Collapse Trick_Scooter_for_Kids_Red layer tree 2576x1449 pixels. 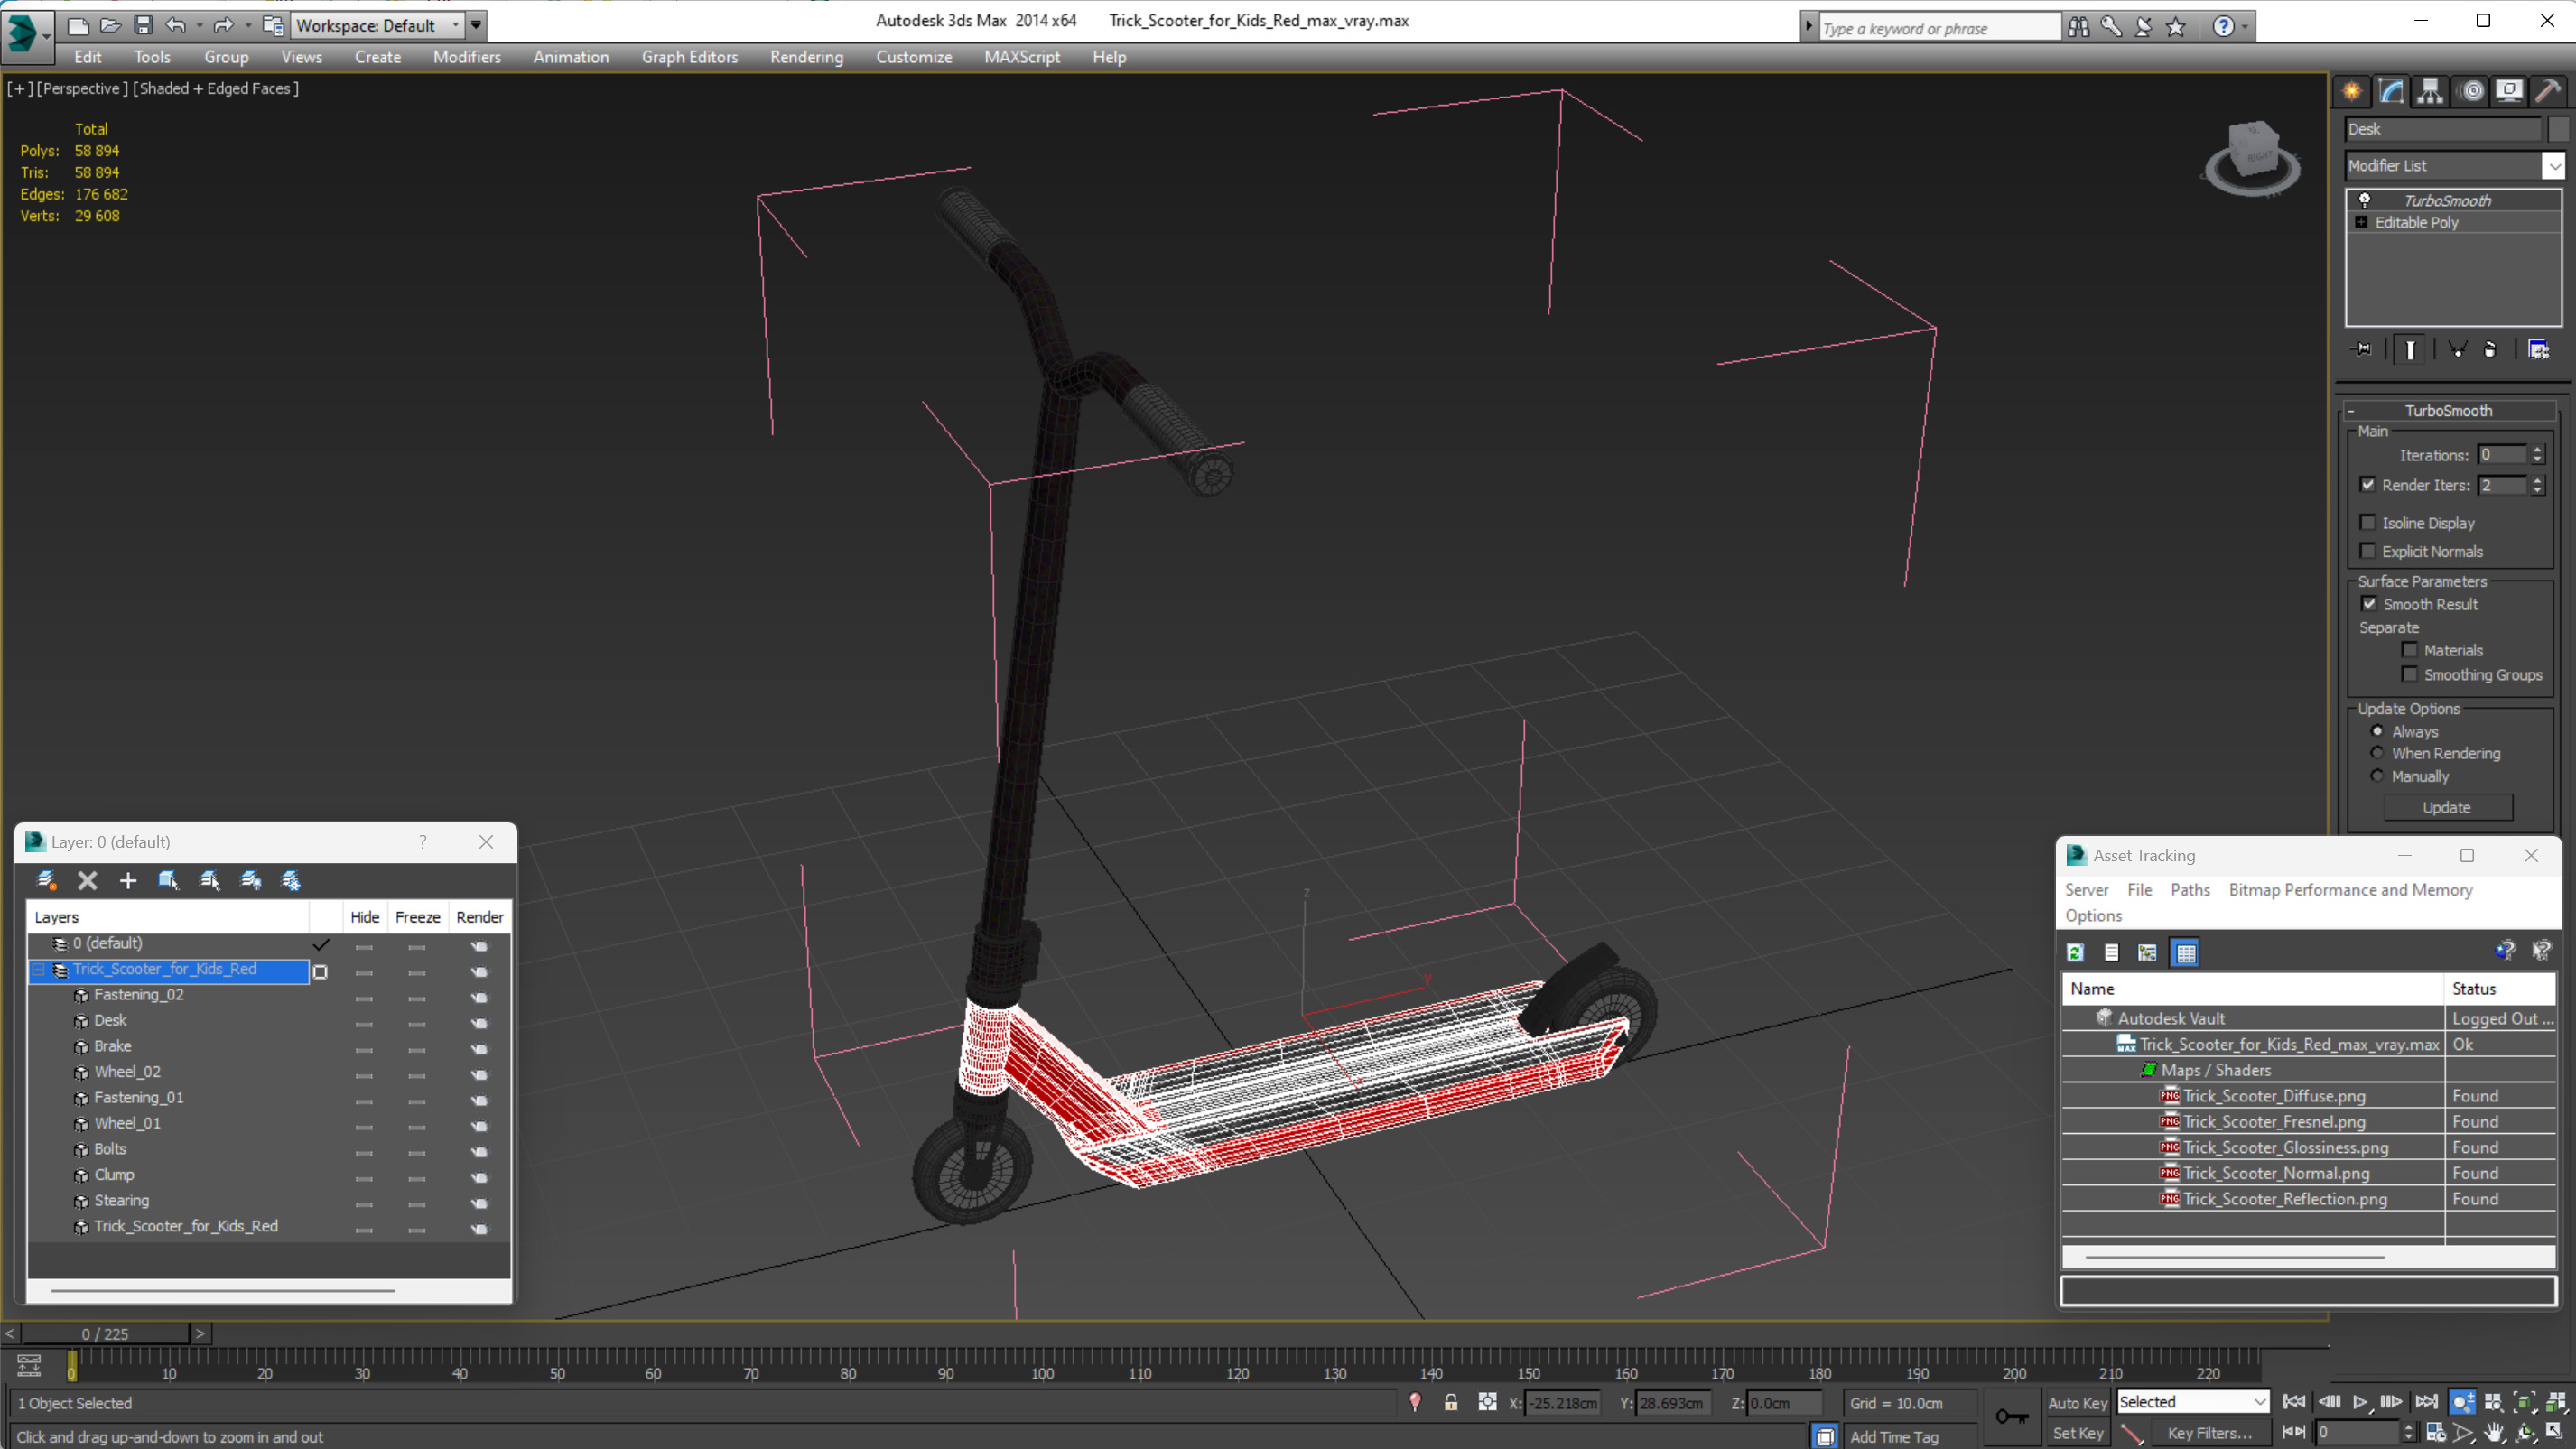tap(39, 969)
